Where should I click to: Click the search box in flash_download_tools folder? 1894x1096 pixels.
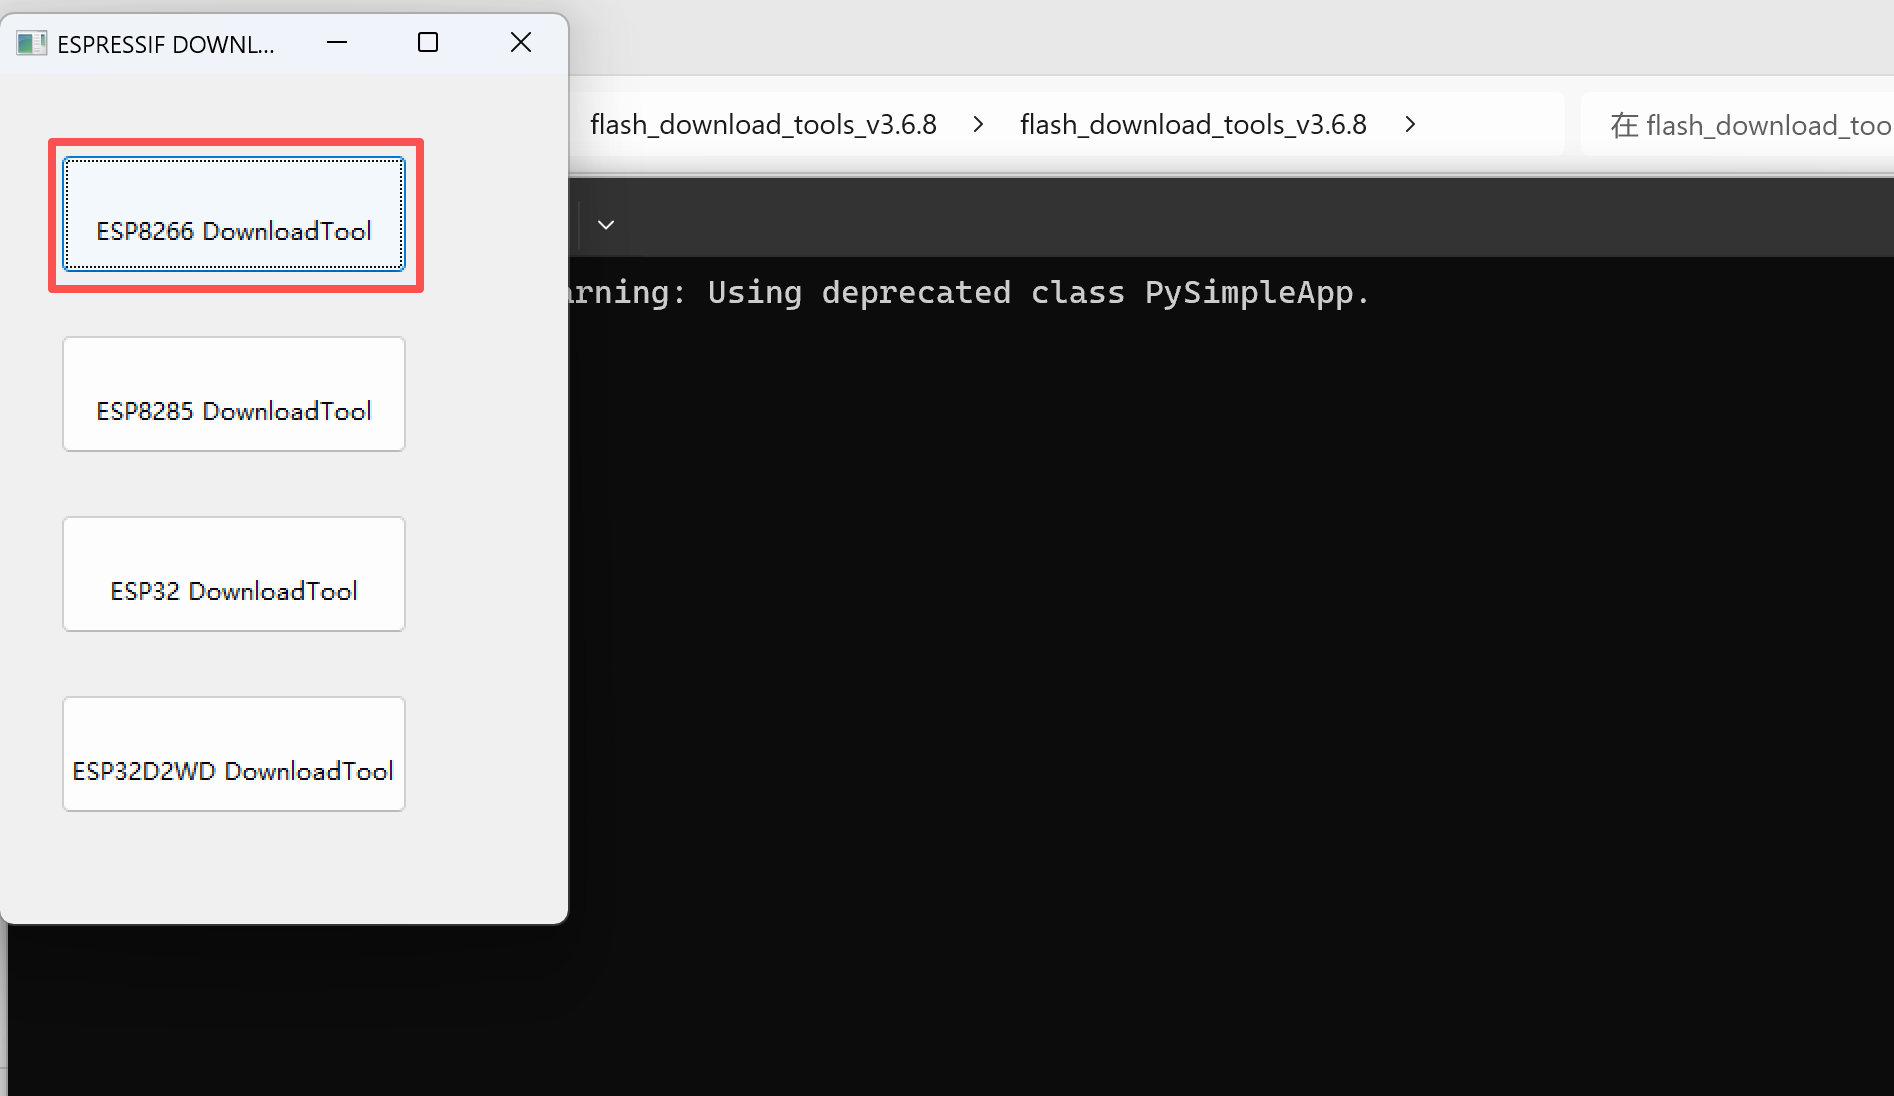click(1737, 125)
